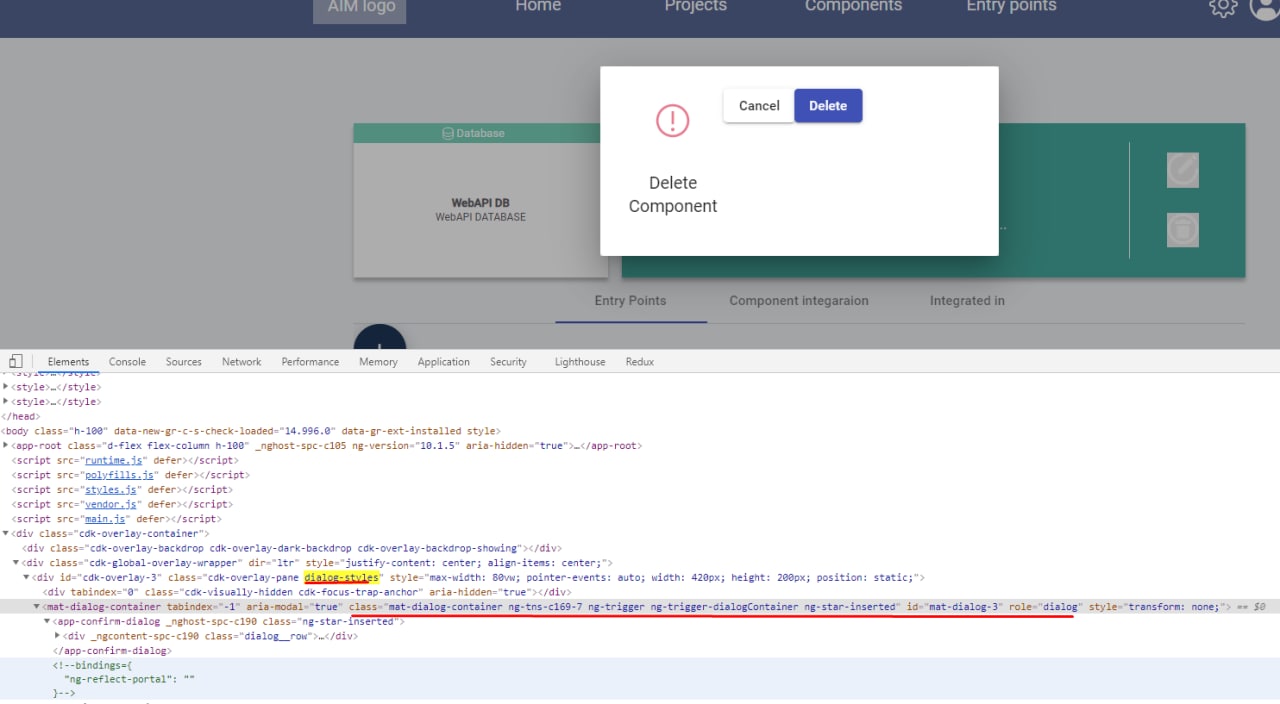Click the Delete Component dialog title
Screen dimensions: 1280x704
(x=673, y=195)
